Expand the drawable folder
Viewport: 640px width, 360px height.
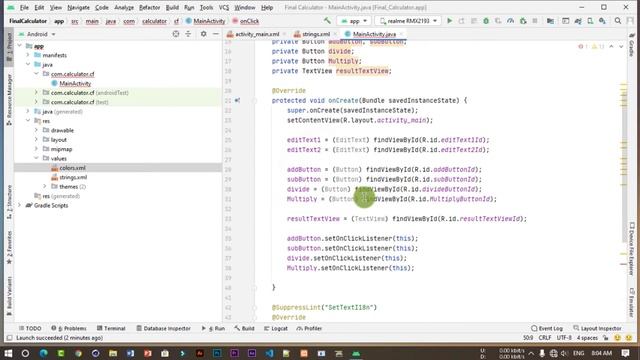point(36,130)
